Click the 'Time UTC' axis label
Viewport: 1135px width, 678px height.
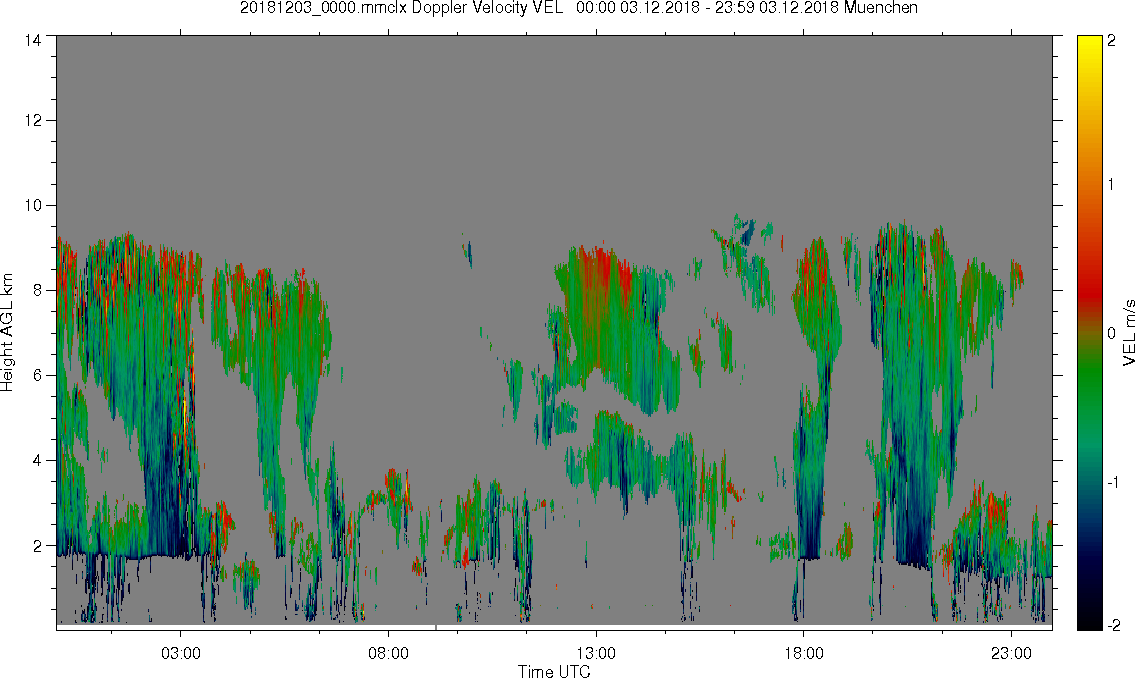(x=554, y=671)
